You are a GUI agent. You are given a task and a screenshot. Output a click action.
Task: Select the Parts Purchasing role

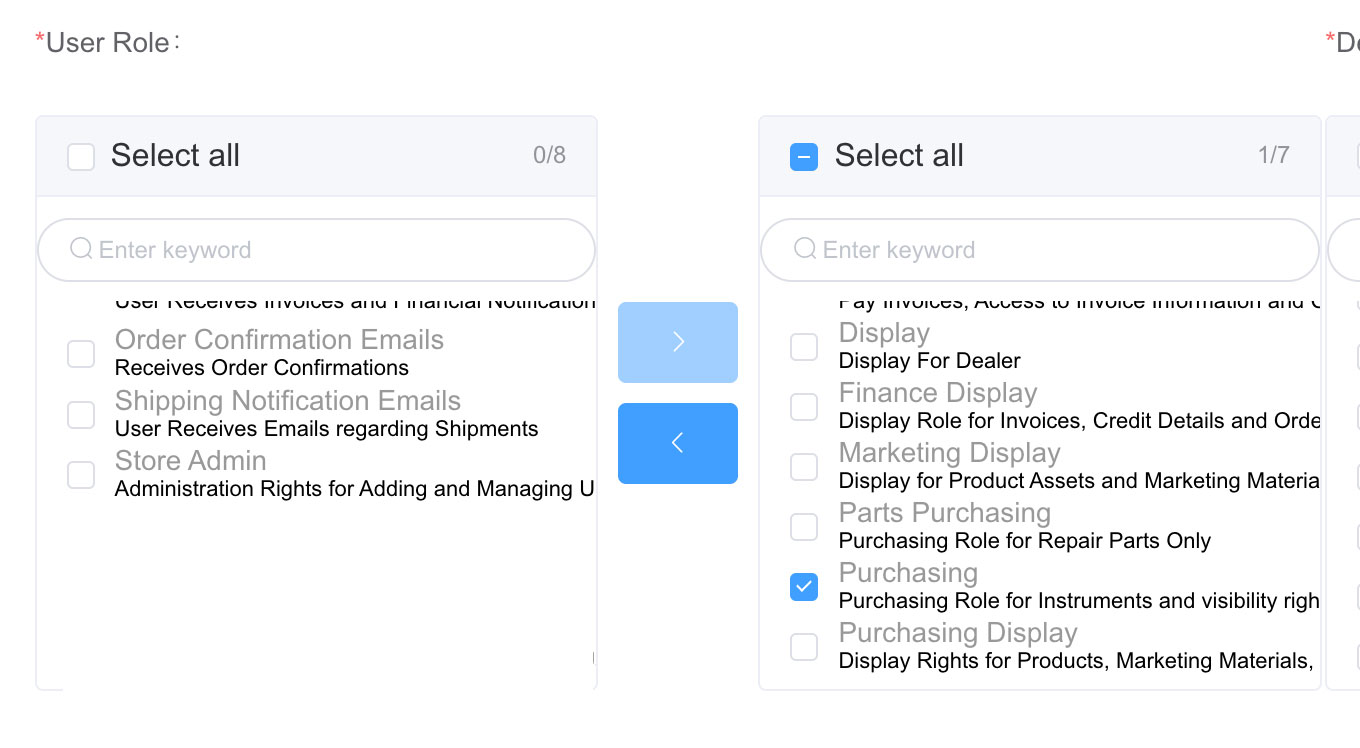tap(804, 526)
